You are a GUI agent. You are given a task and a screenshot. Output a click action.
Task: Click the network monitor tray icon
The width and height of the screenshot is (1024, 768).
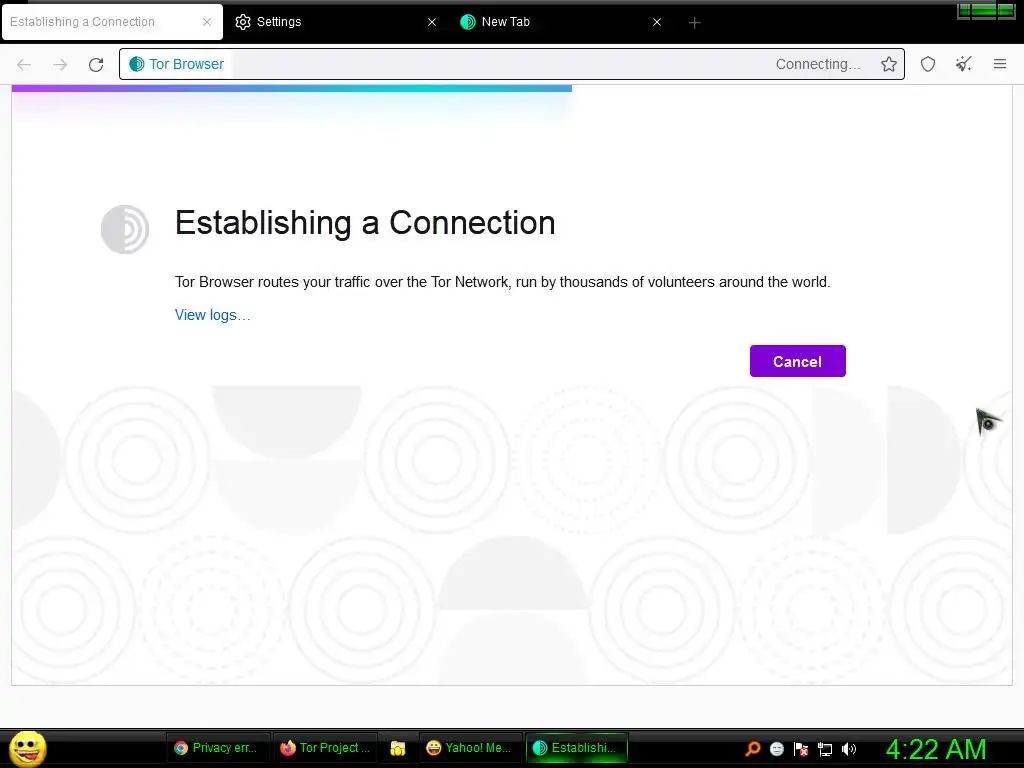click(825, 749)
